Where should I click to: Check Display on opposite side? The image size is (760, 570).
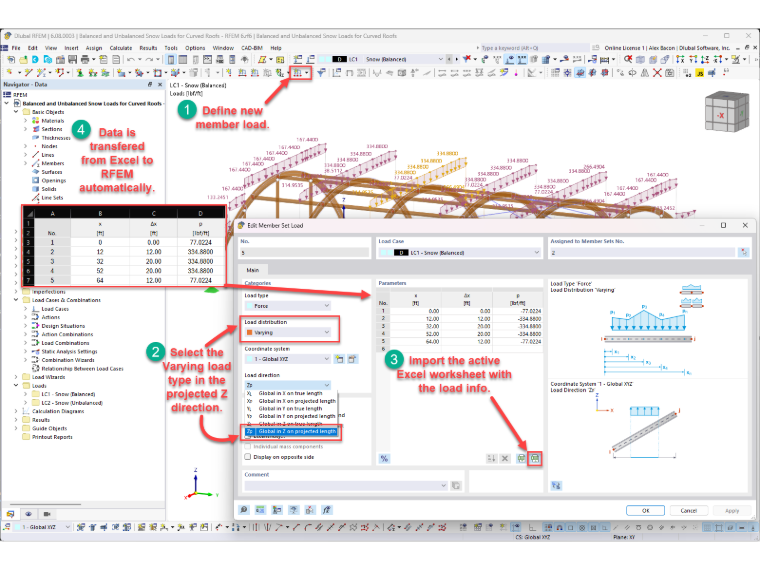coord(248,457)
